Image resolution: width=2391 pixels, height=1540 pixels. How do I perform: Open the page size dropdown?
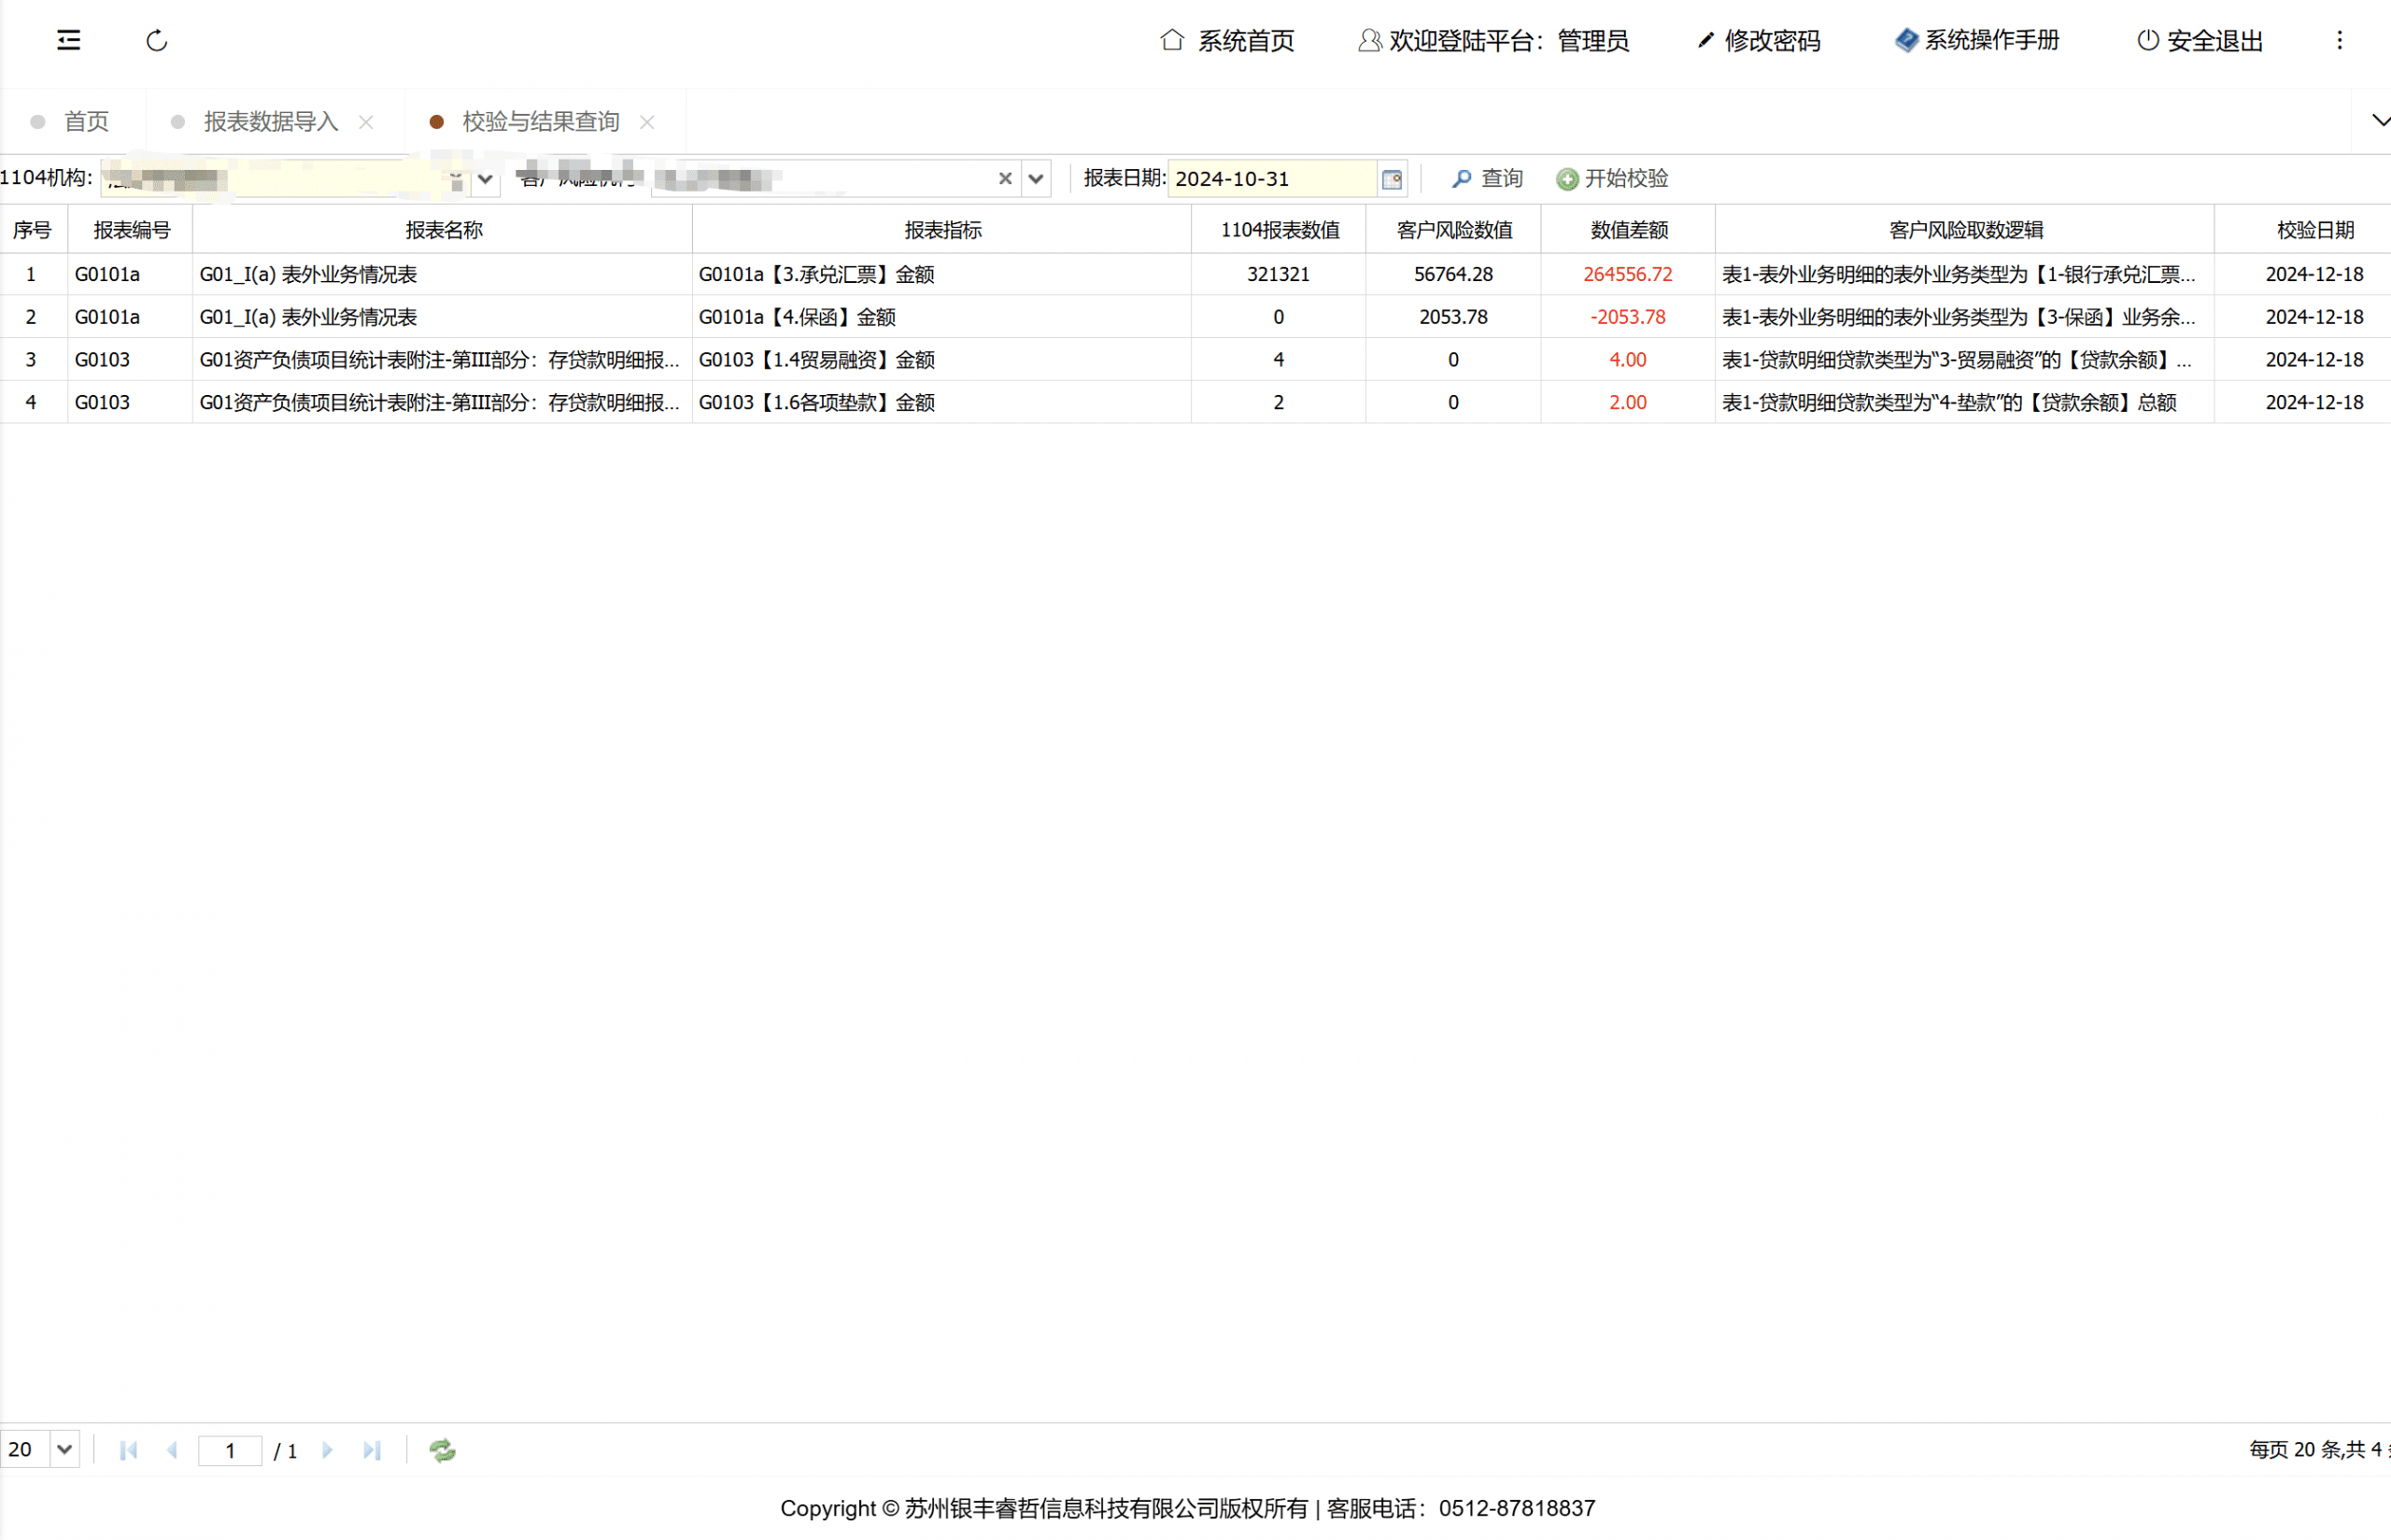tap(64, 1449)
